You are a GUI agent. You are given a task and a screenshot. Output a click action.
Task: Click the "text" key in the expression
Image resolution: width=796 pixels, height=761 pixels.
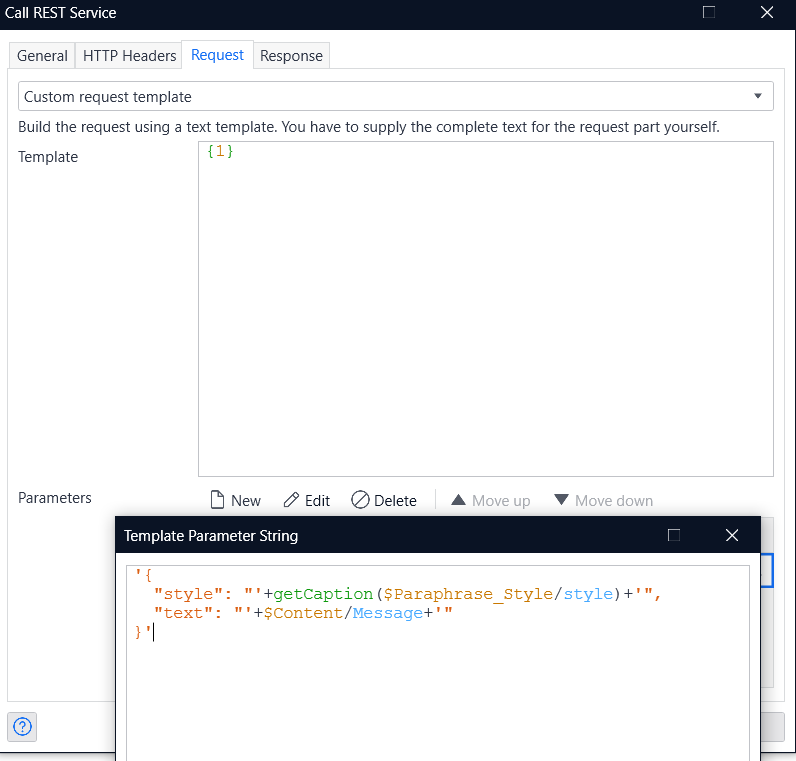tap(183, 613)
